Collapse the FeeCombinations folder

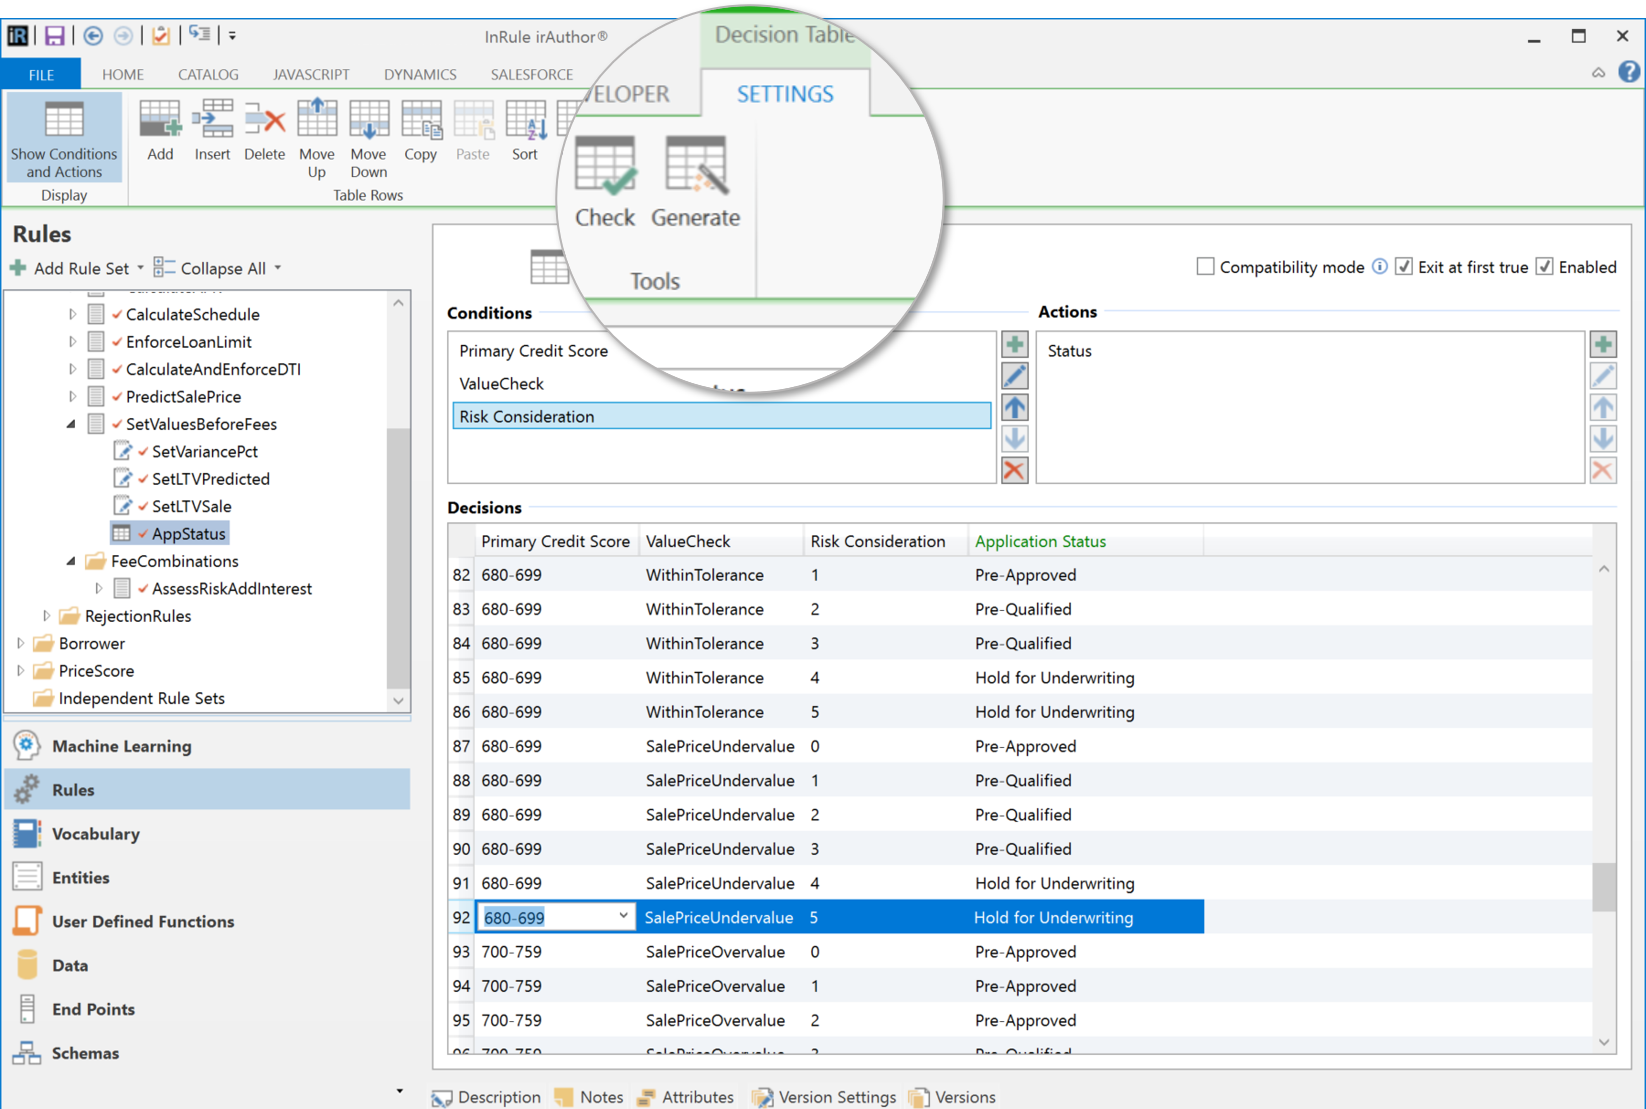tap(71, 561)
